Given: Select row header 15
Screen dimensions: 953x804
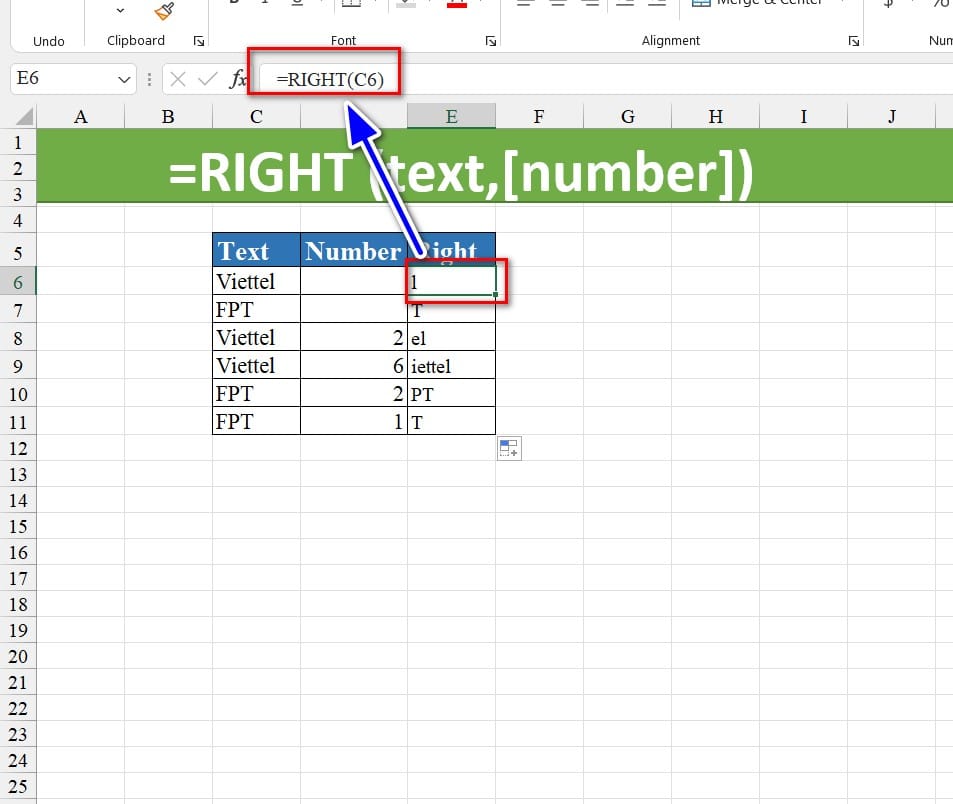Looking at the screenshot, I should (18, 526).
